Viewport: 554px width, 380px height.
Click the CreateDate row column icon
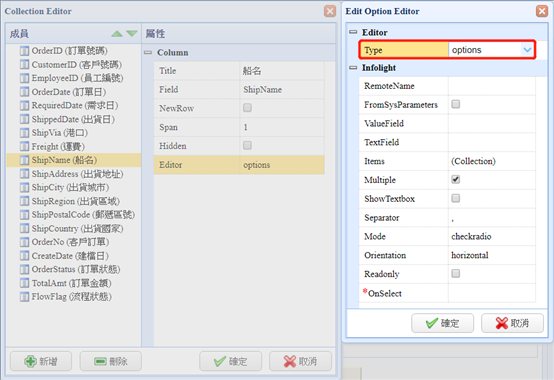[x=24, y=256]
